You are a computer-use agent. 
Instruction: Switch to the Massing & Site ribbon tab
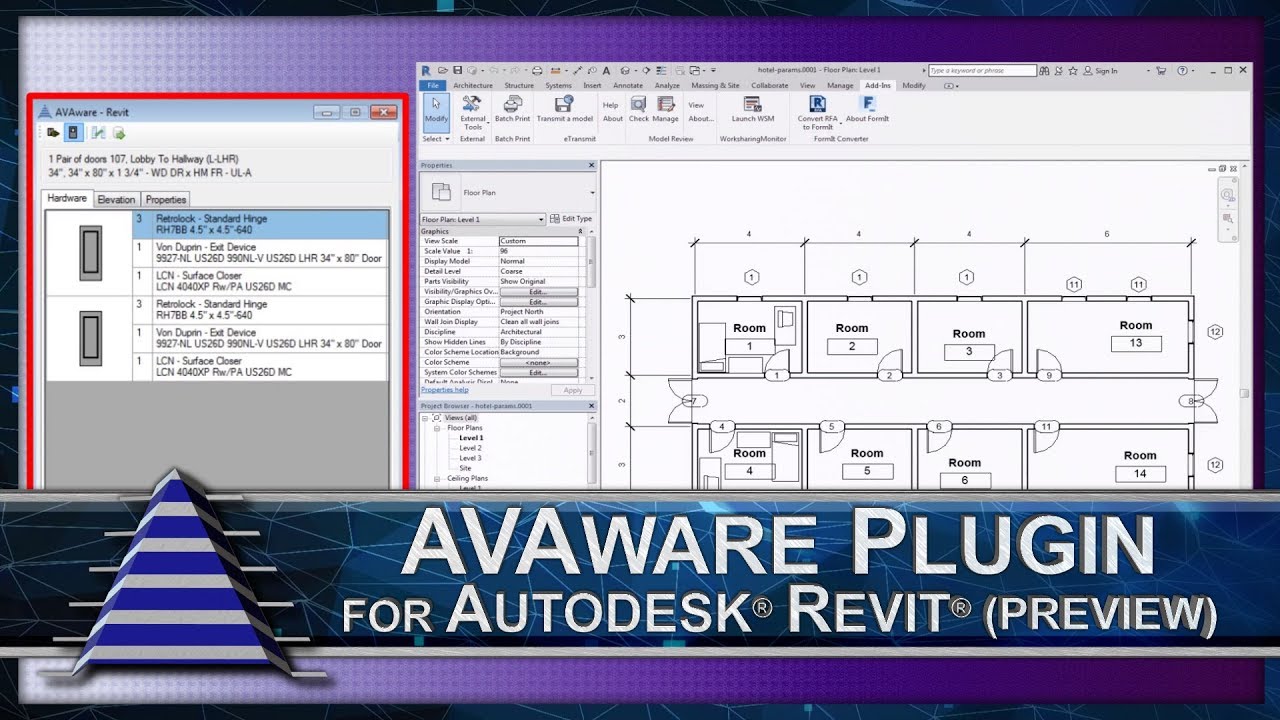[x=715, y=86]
